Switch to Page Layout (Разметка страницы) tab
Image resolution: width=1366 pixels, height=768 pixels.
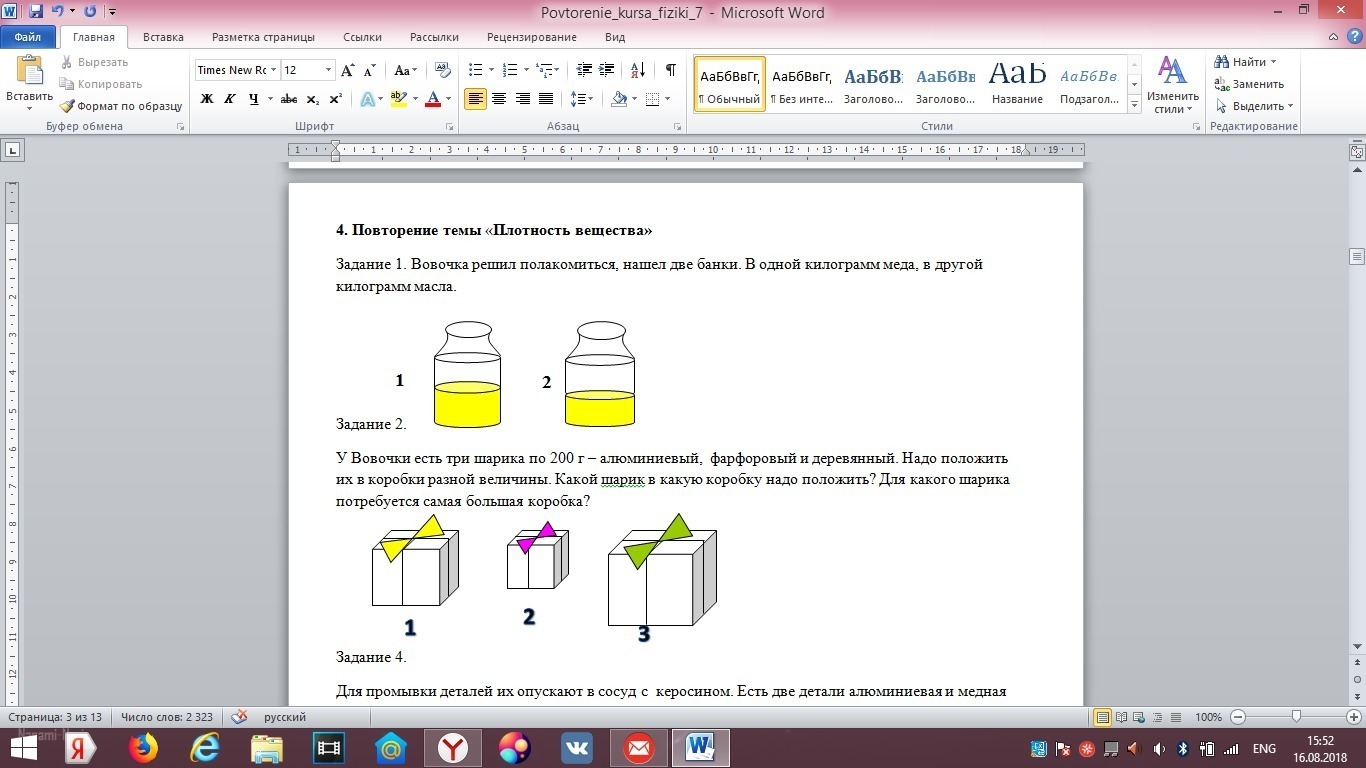point(263,37)
